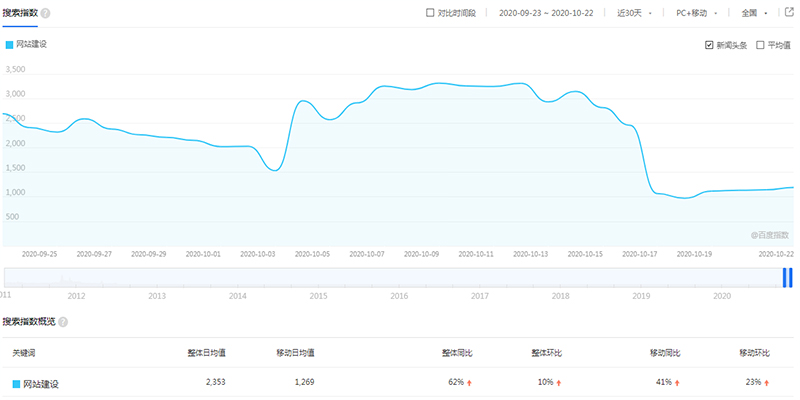Enable the 平均值 checkbox
The width and height of the screenshot is (800, 400).
click(x=760, y=45)
